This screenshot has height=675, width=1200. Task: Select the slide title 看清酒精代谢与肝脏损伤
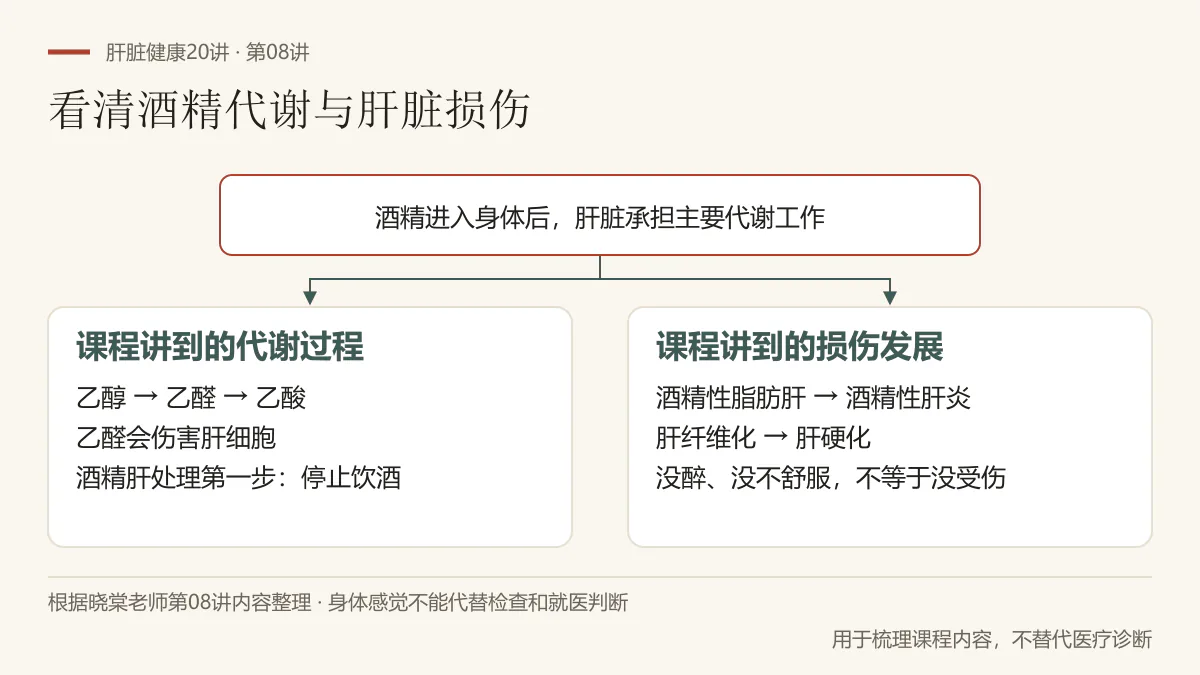pos(289,111)
